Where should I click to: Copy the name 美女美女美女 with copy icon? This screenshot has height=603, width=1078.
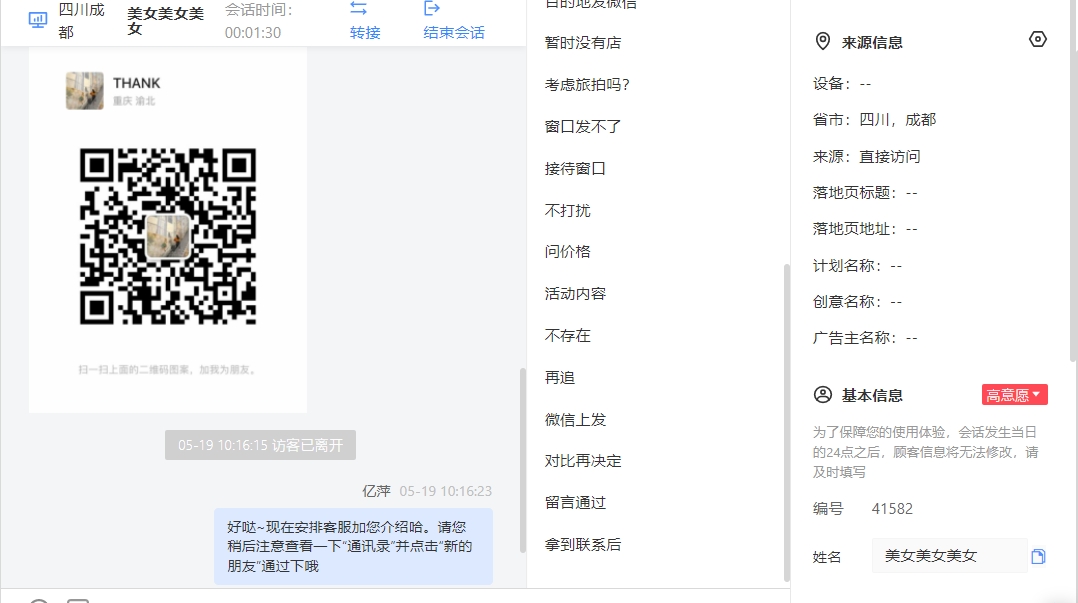(x=1038, y=556)
